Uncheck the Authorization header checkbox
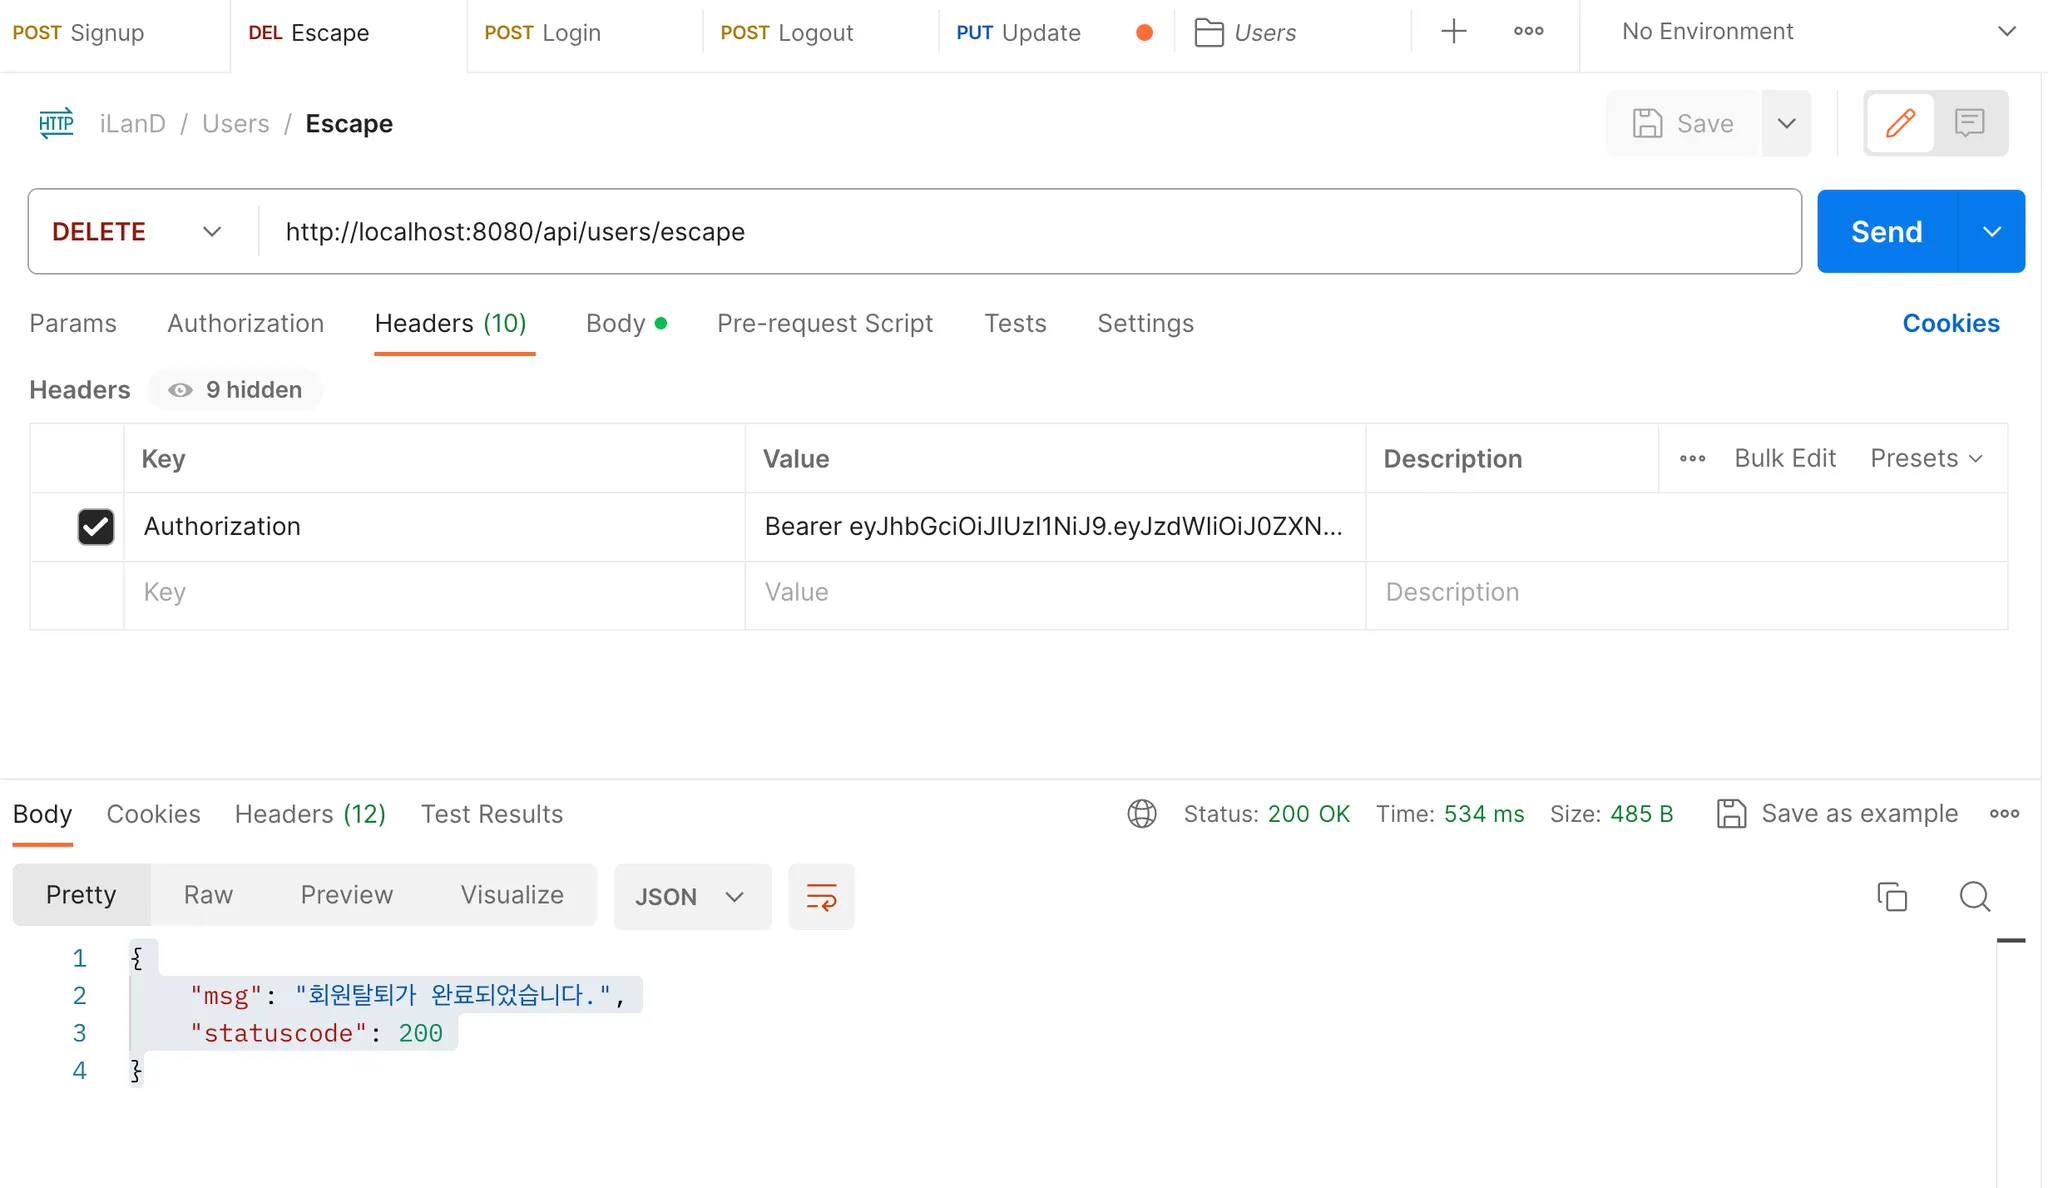This screenshot has width=2048, height=1188. (96, 527)
